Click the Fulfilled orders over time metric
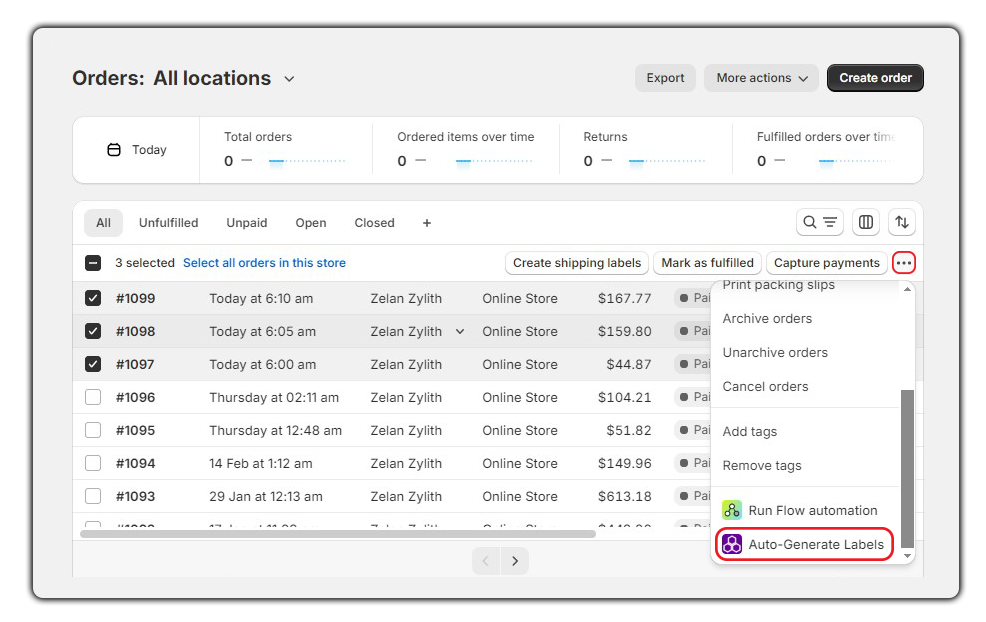Image resolution: width=986 pixels, height=622 pixels. click(828, 150)
